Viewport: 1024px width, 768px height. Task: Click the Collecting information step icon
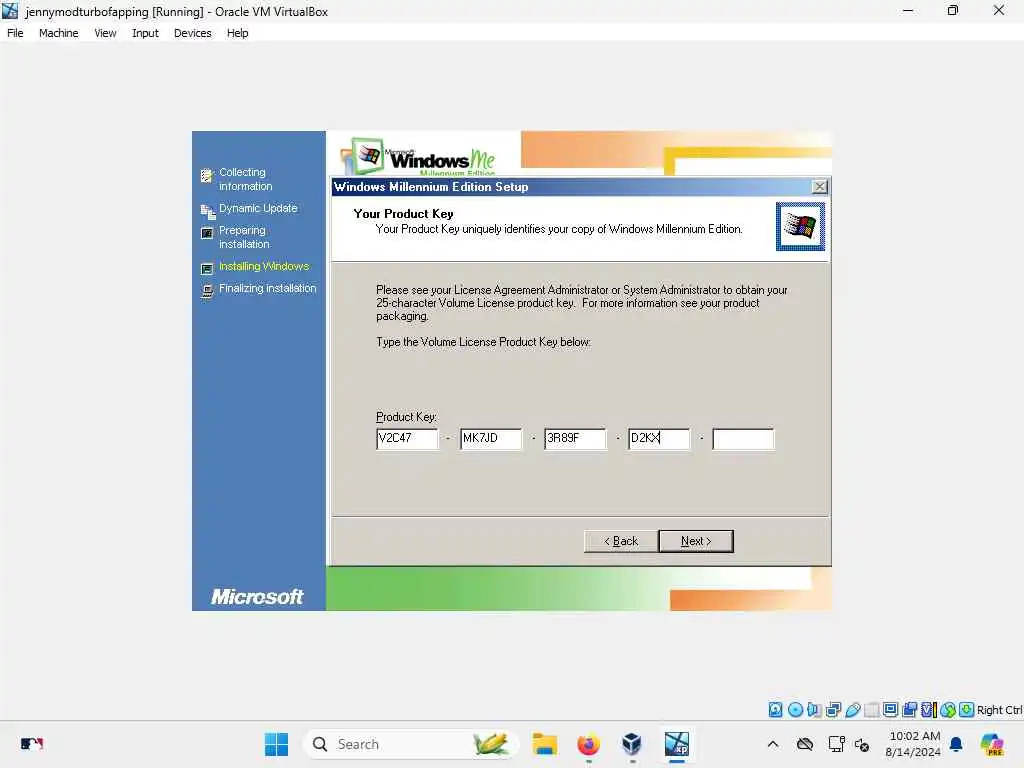tap(207, 175)
